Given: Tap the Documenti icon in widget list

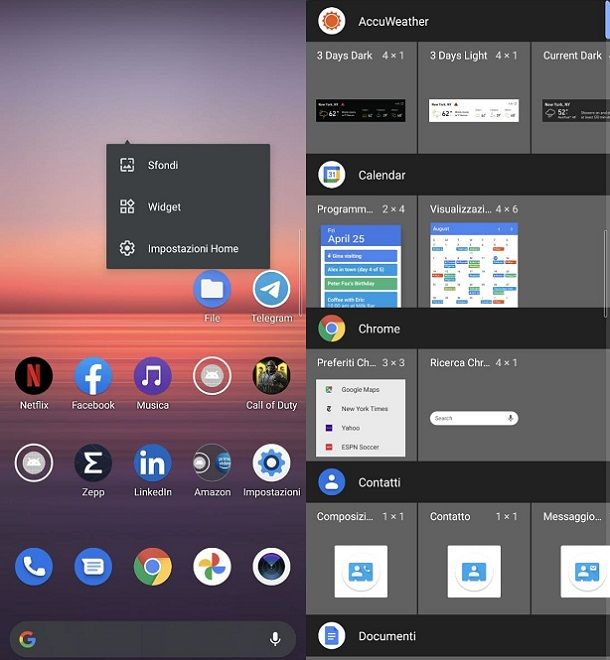Looking at the screenshot, I should point(332,636).
